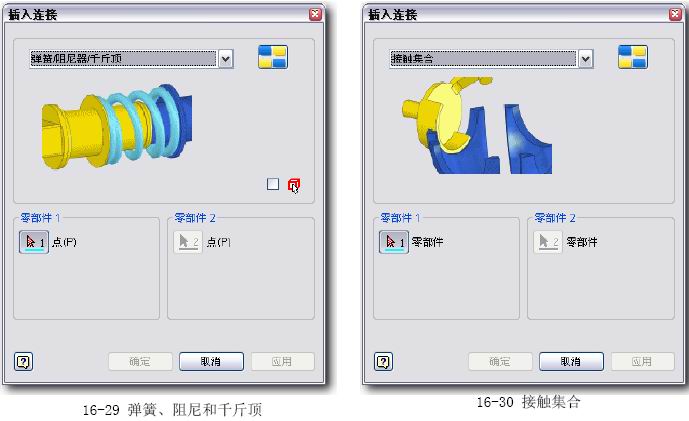689x421 pixels.
Task: Click component 2 point selector arrow in spring dialog
Action: coord(188,242)
